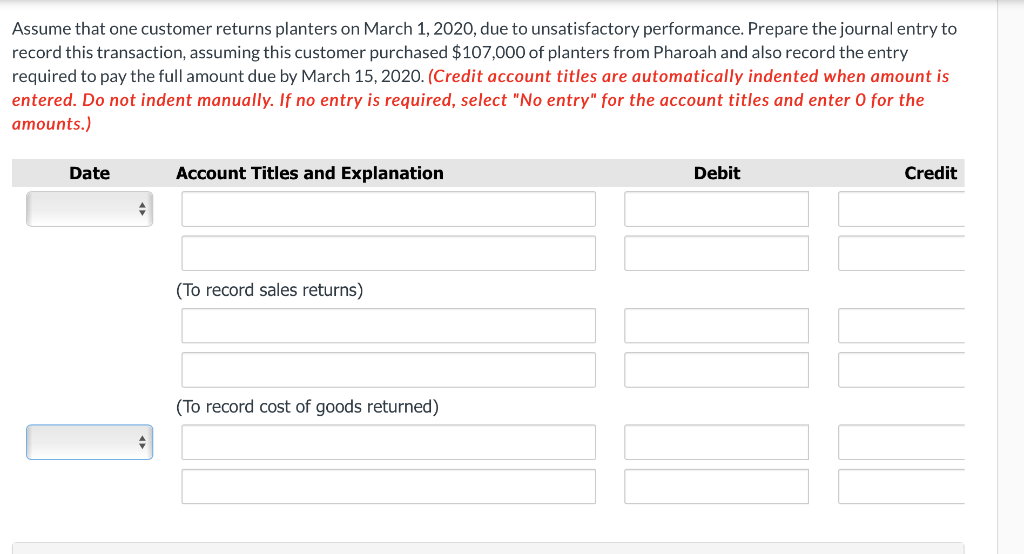Screen dimensions: 1024x554
Task: Click Credit field directly above cost of goods note
Action: coord(901,370)
